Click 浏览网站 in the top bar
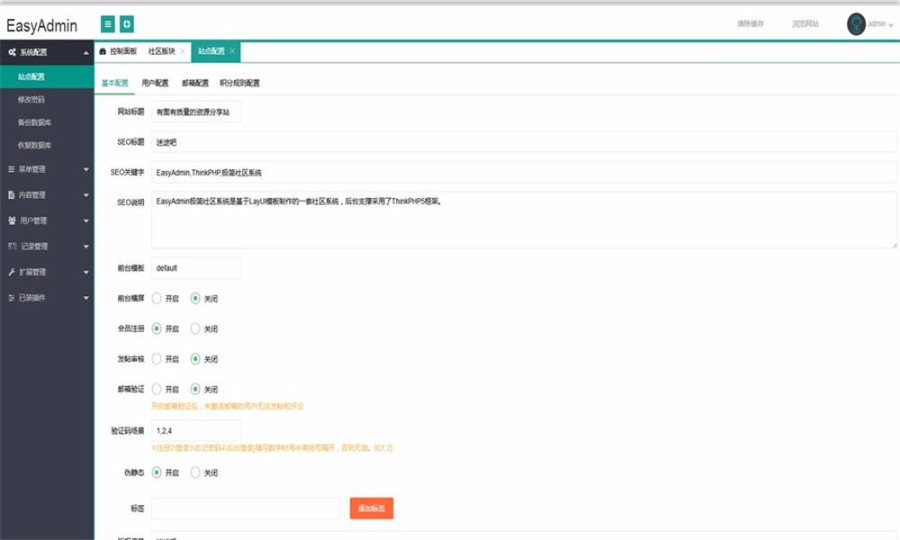 (x=805, y=24)
